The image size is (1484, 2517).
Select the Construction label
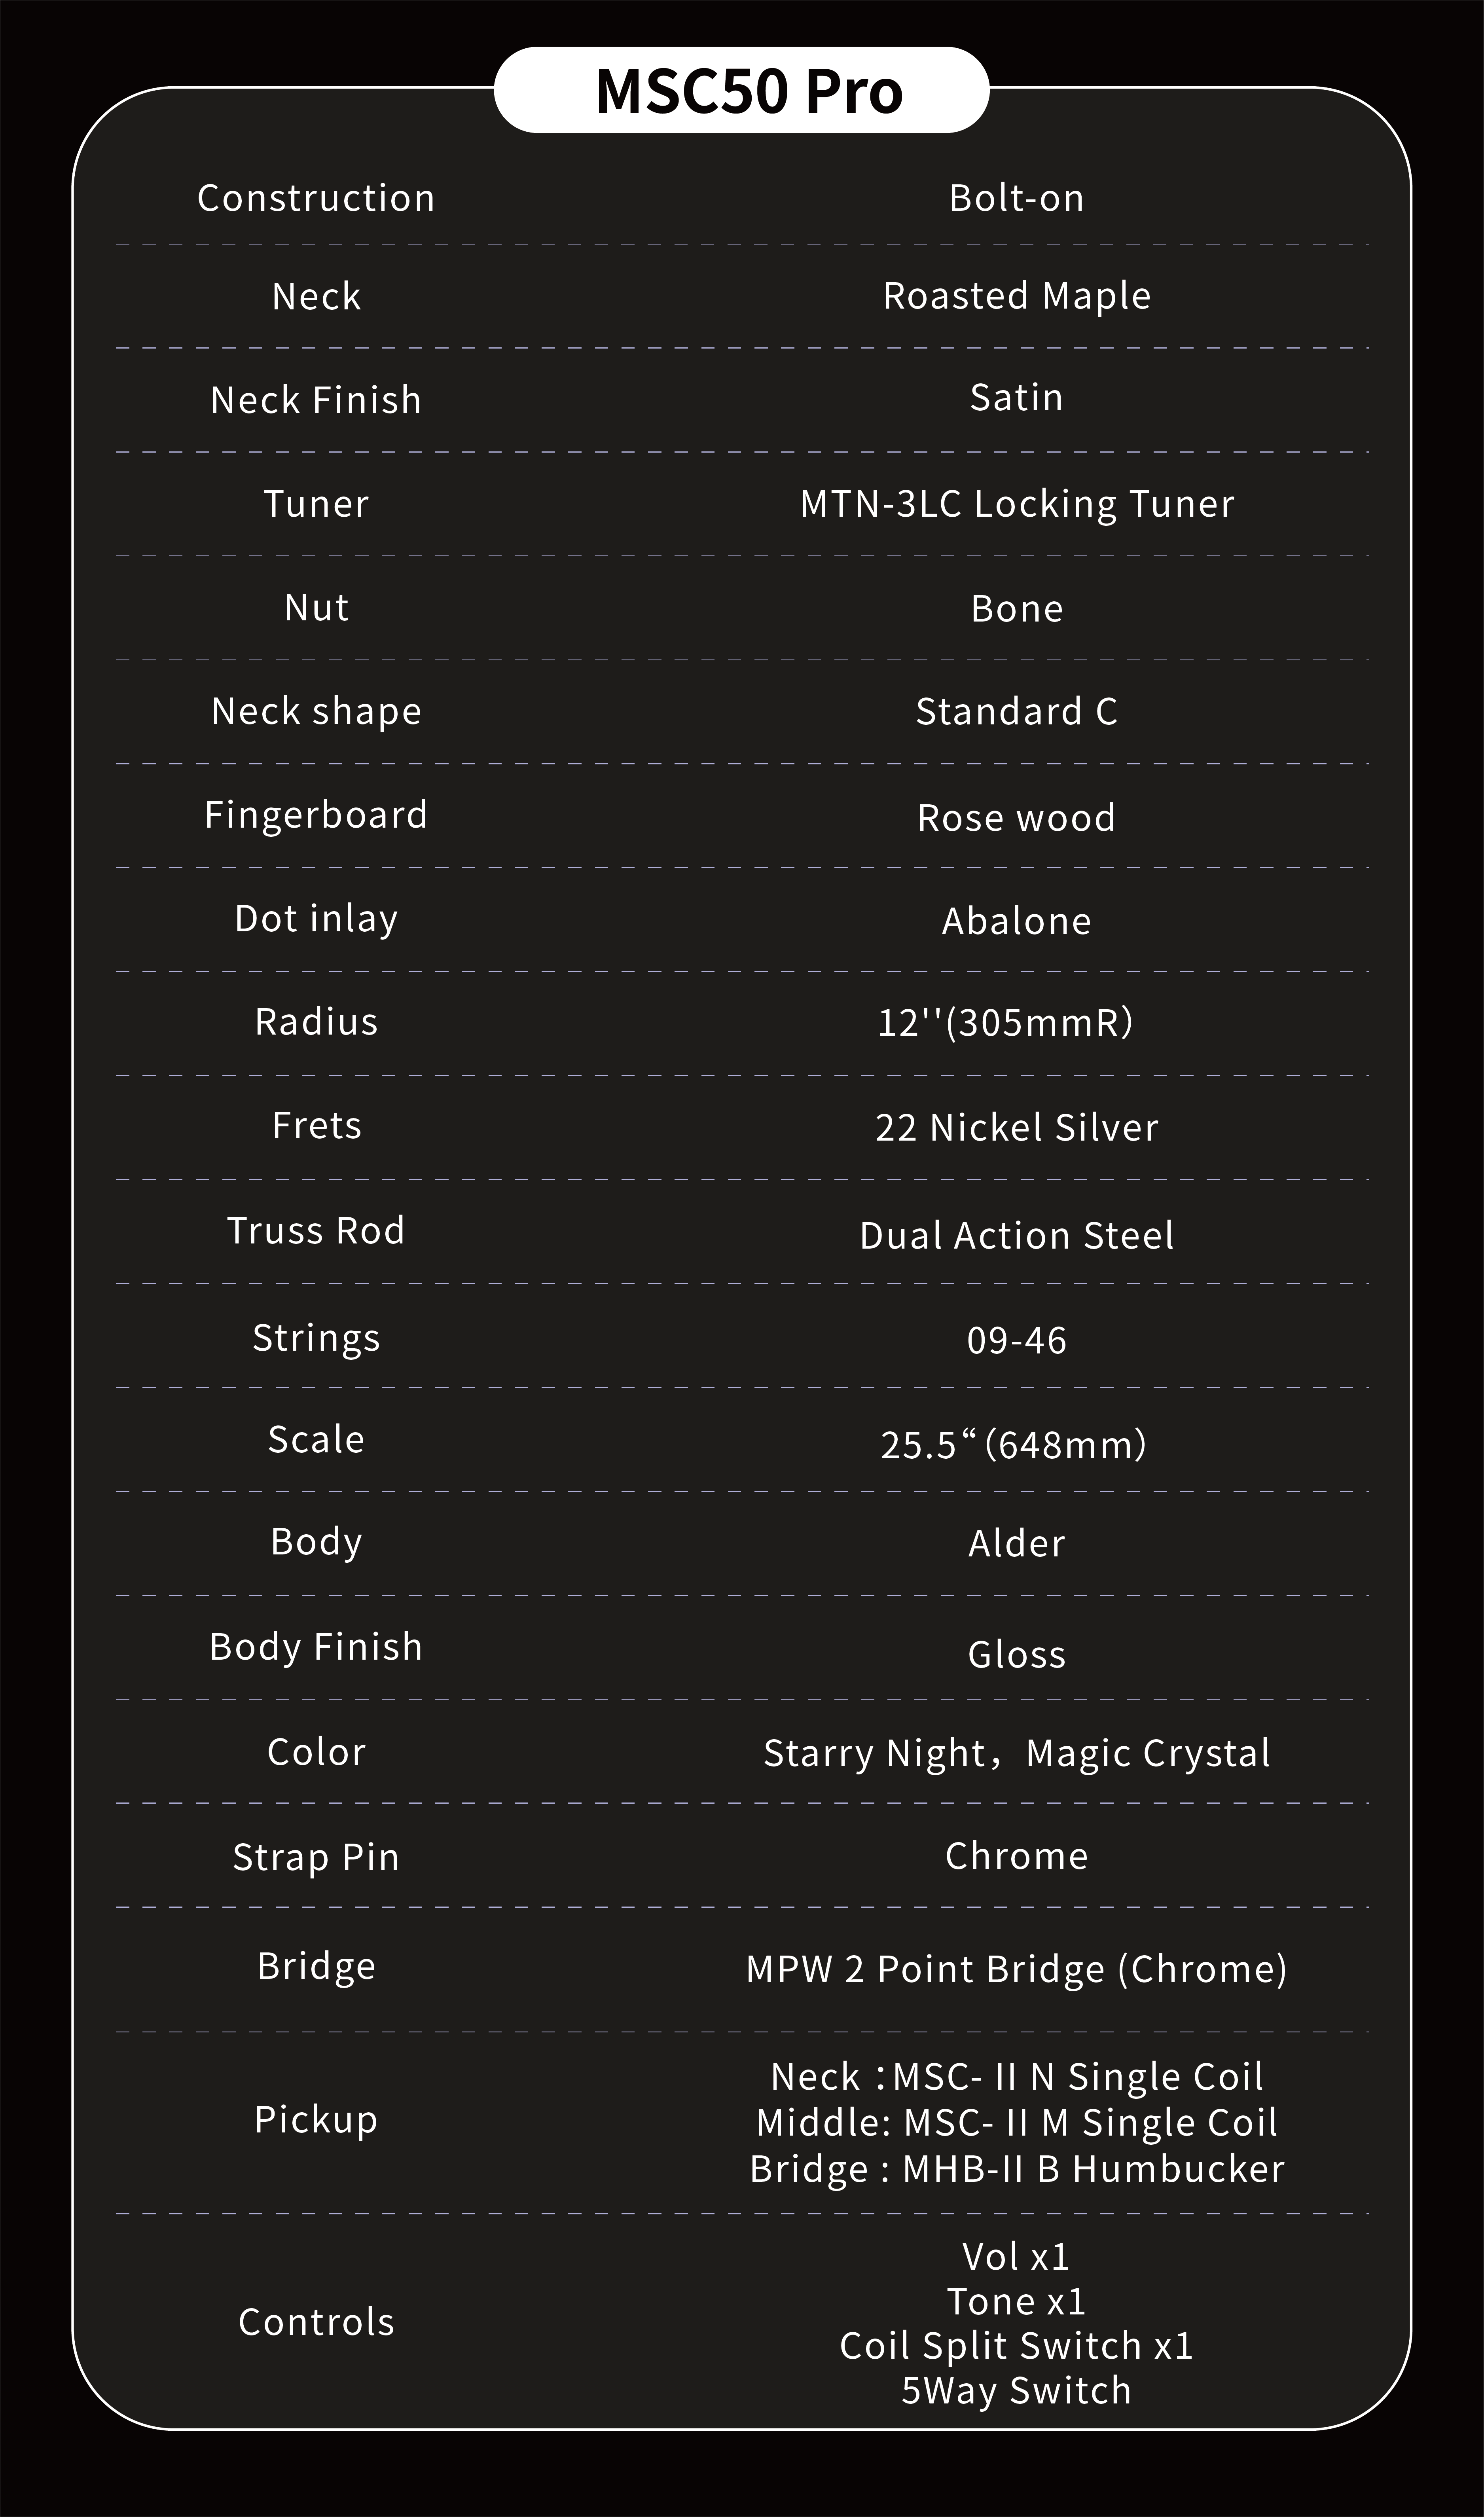(x=316, y=198)
